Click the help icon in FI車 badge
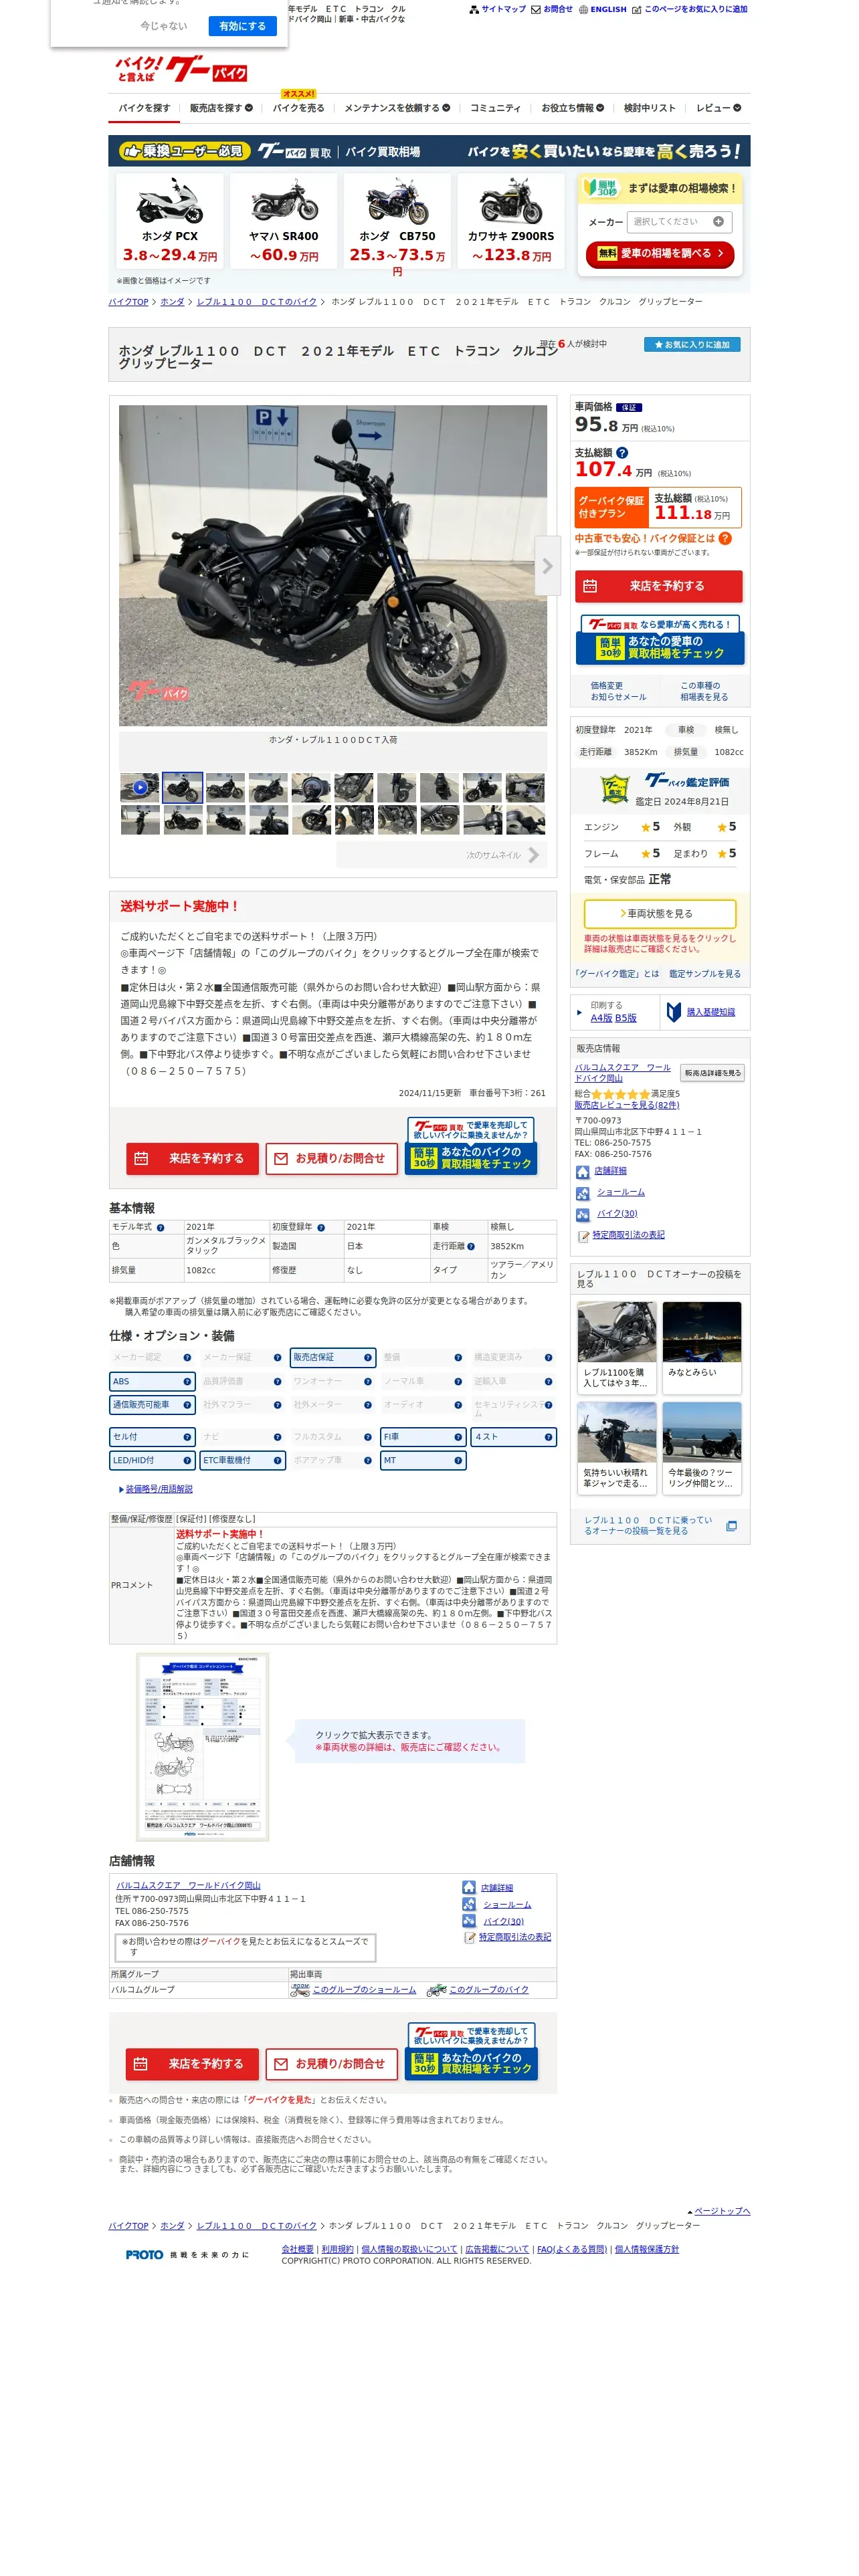This screenshot has width=859, height=2576. (458, 1437)
